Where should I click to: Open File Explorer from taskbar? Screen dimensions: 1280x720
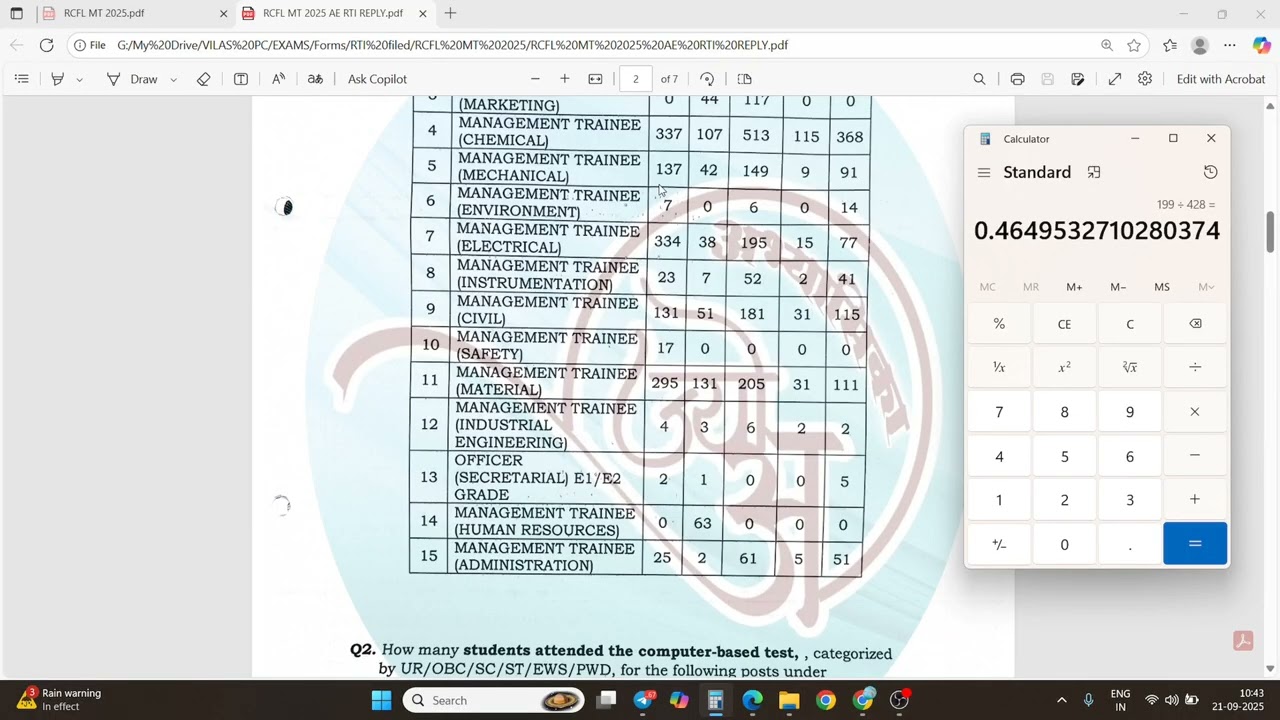point(789,700)
